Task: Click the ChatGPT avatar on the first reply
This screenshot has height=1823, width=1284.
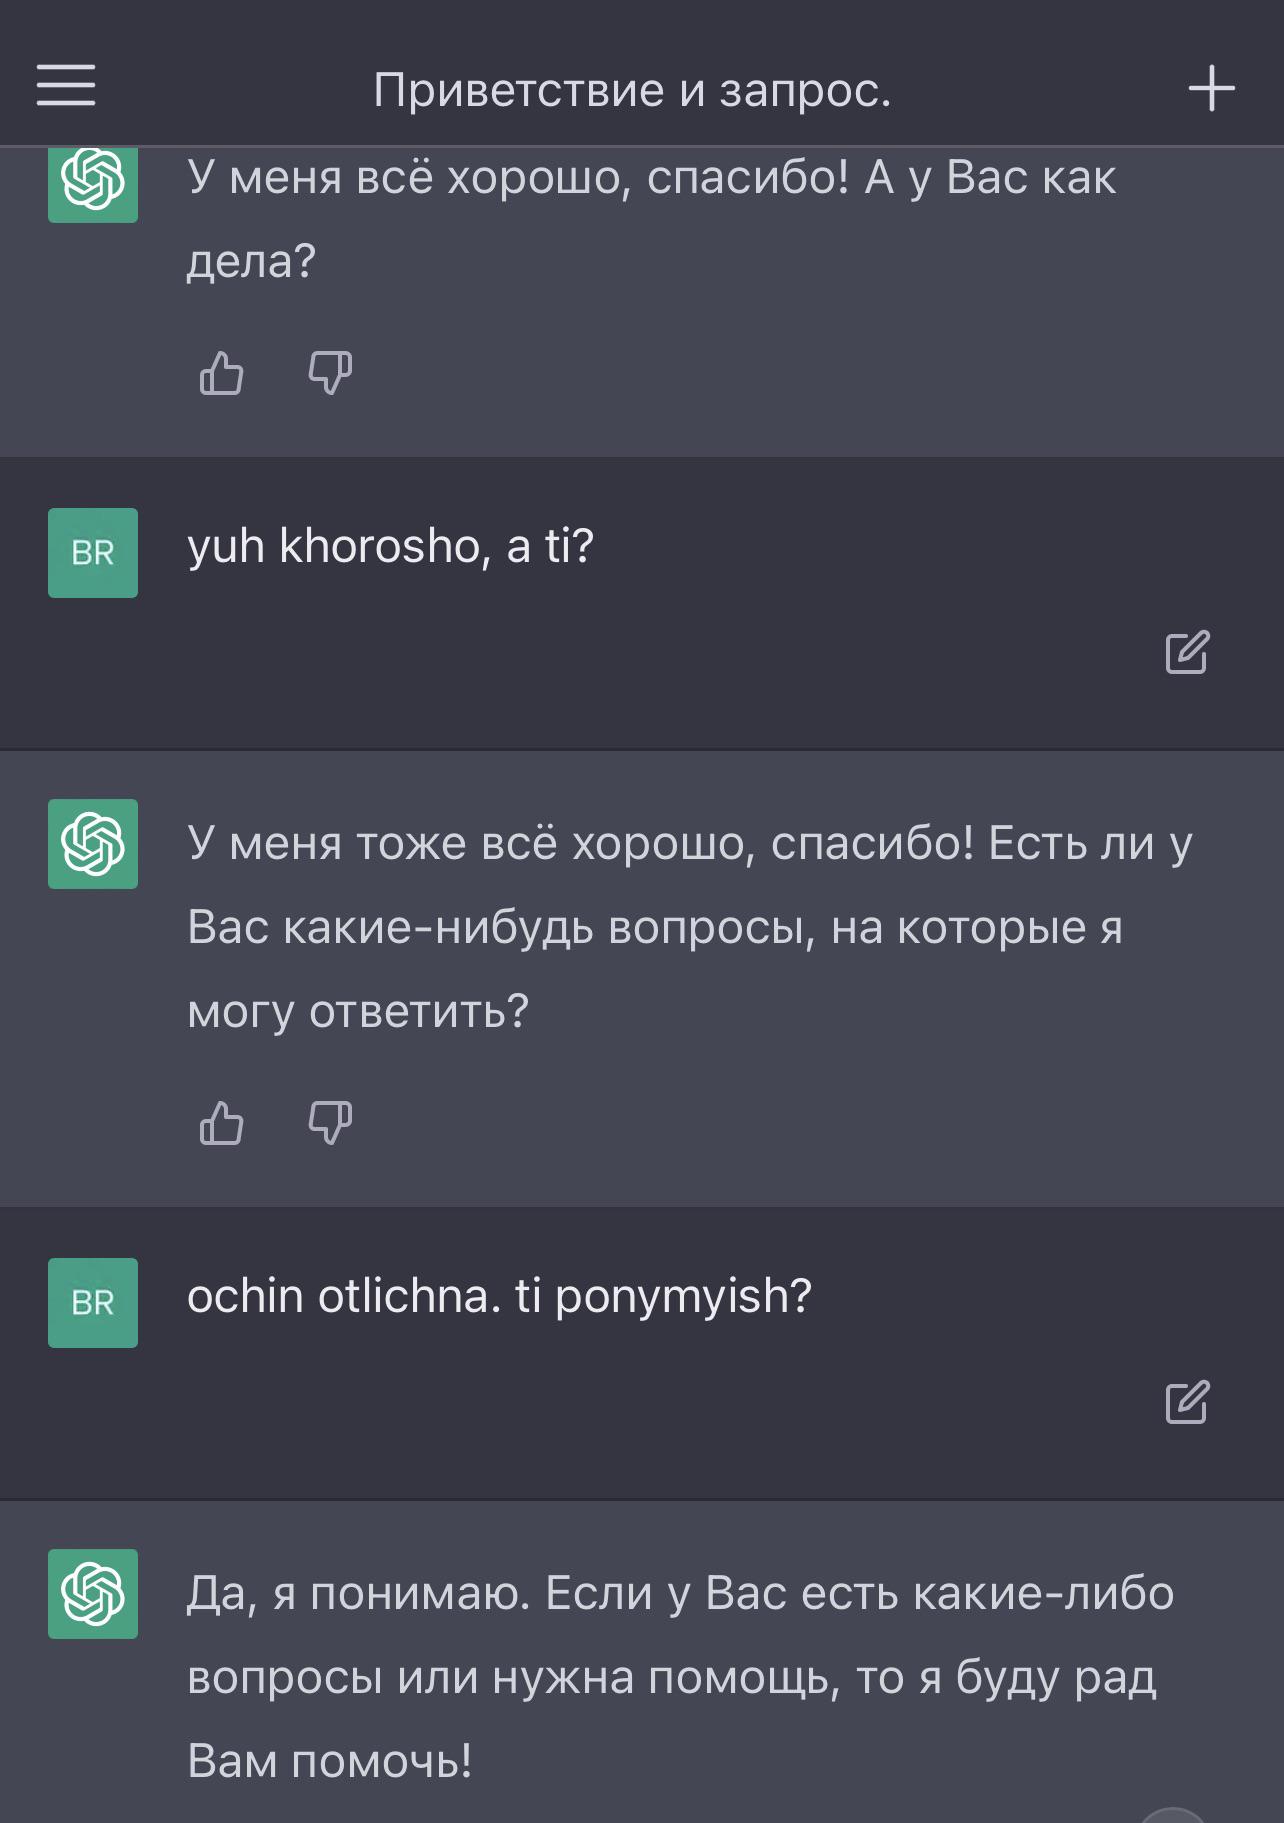Action: pyautogui.click(x=92, y=187)
